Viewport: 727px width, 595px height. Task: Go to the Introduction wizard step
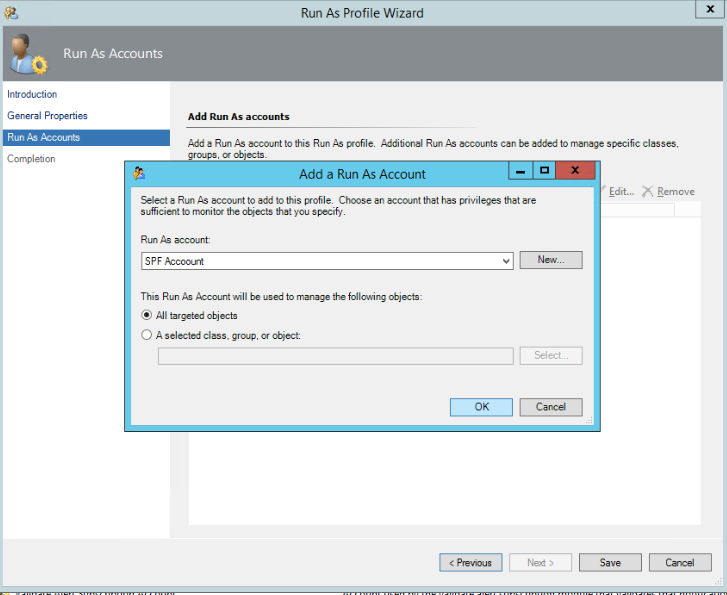point(32,94)
